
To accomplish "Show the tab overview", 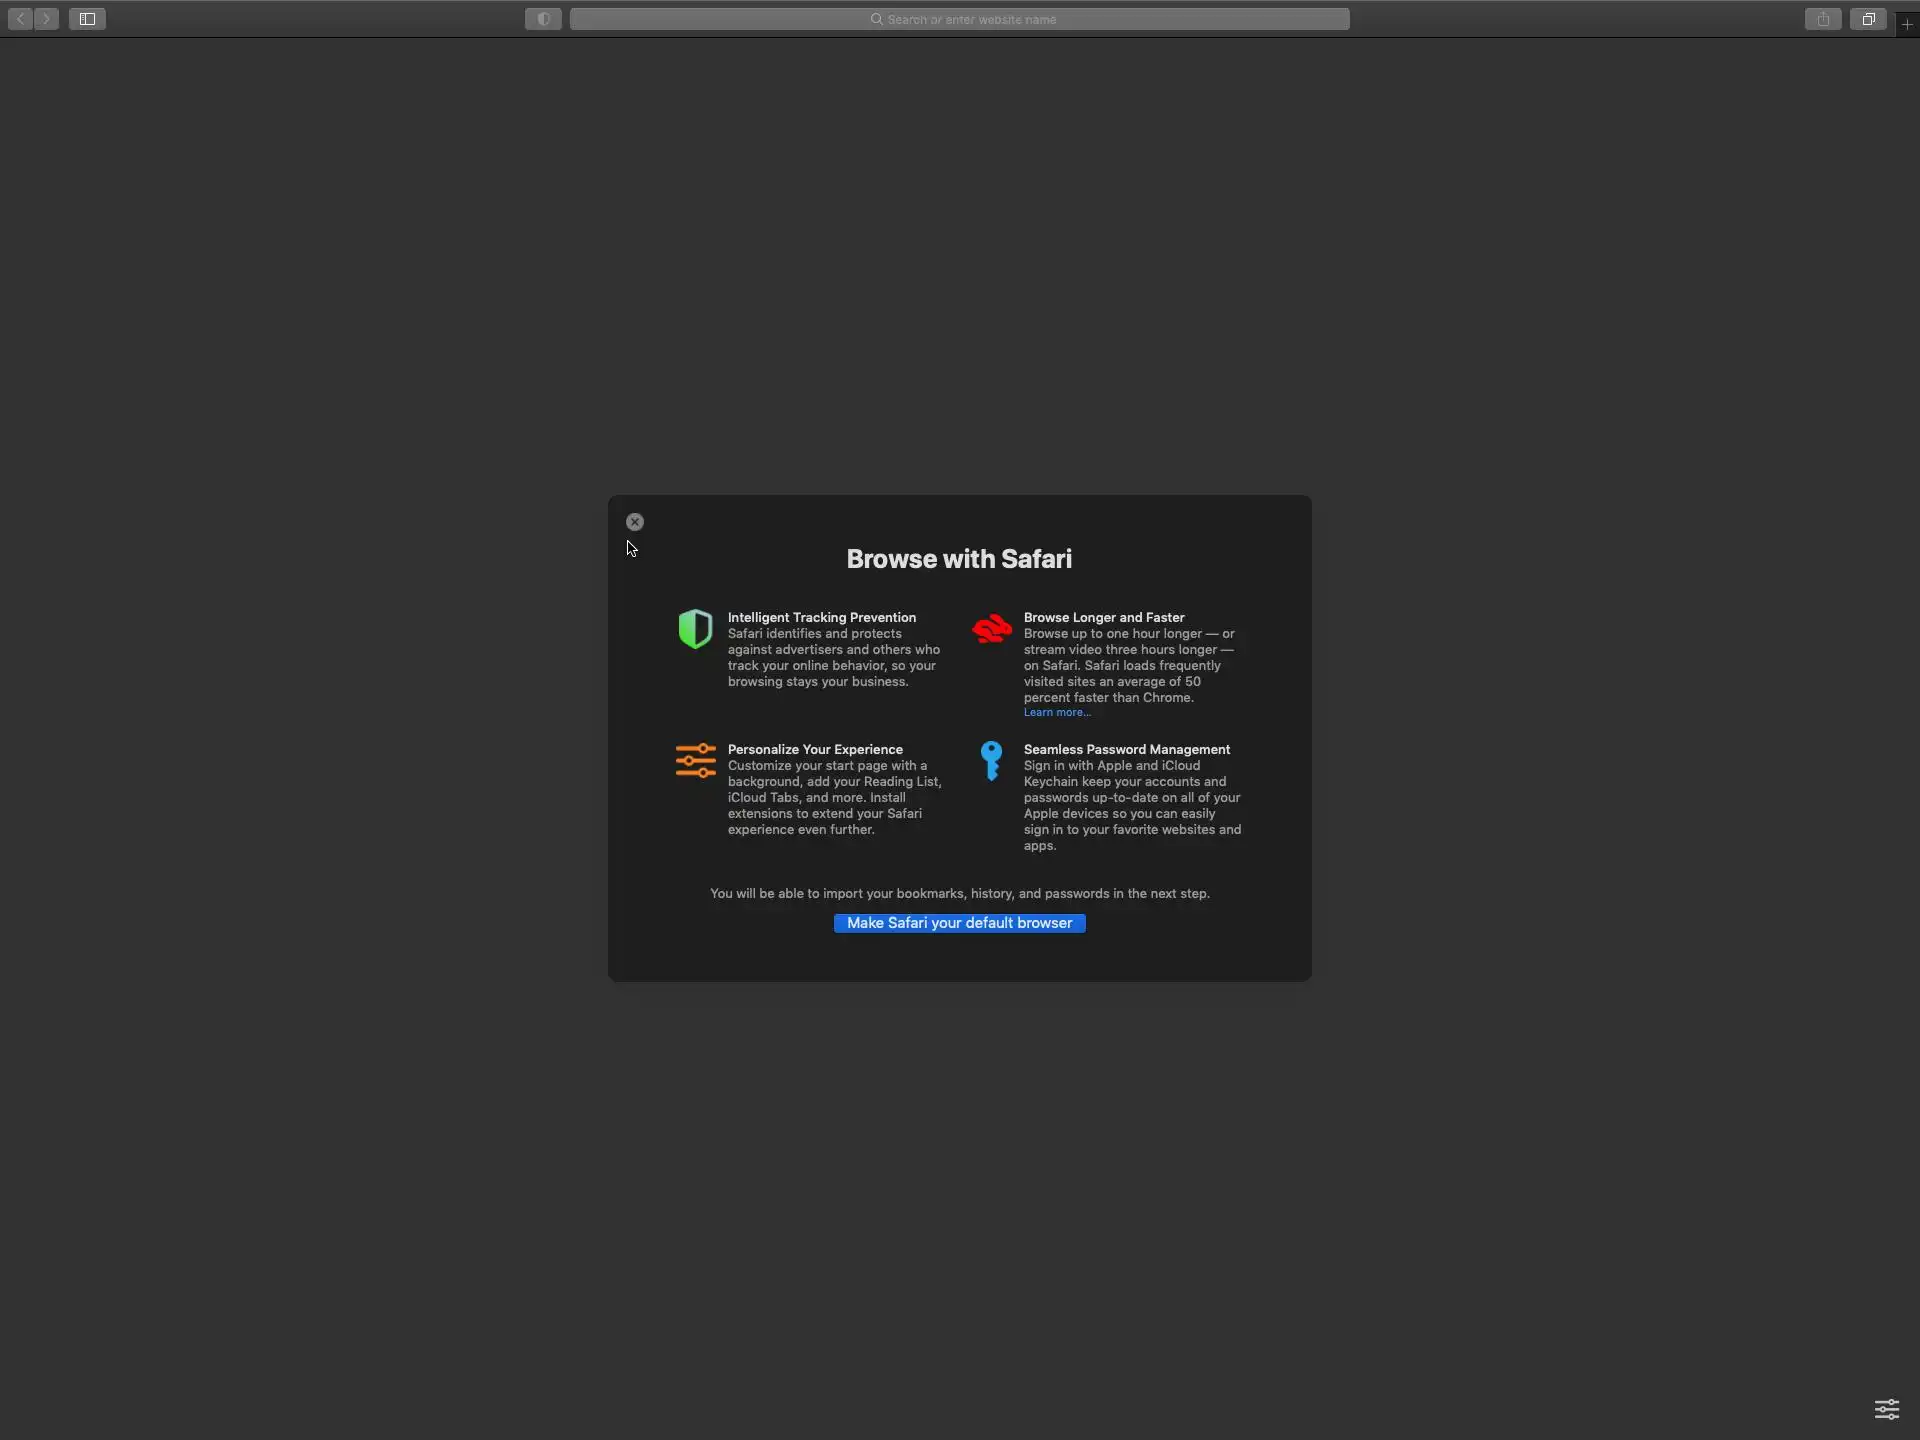I will [x=1868, y=19].
